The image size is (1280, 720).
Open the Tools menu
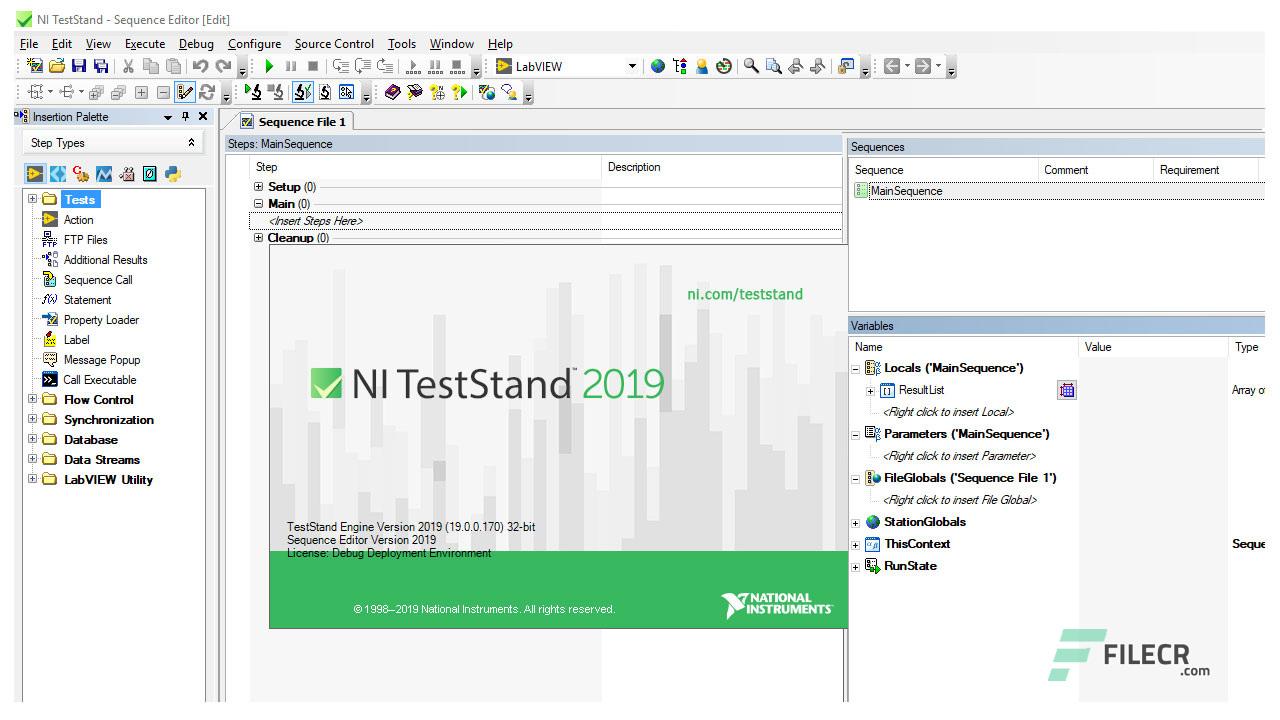(402, 44)
